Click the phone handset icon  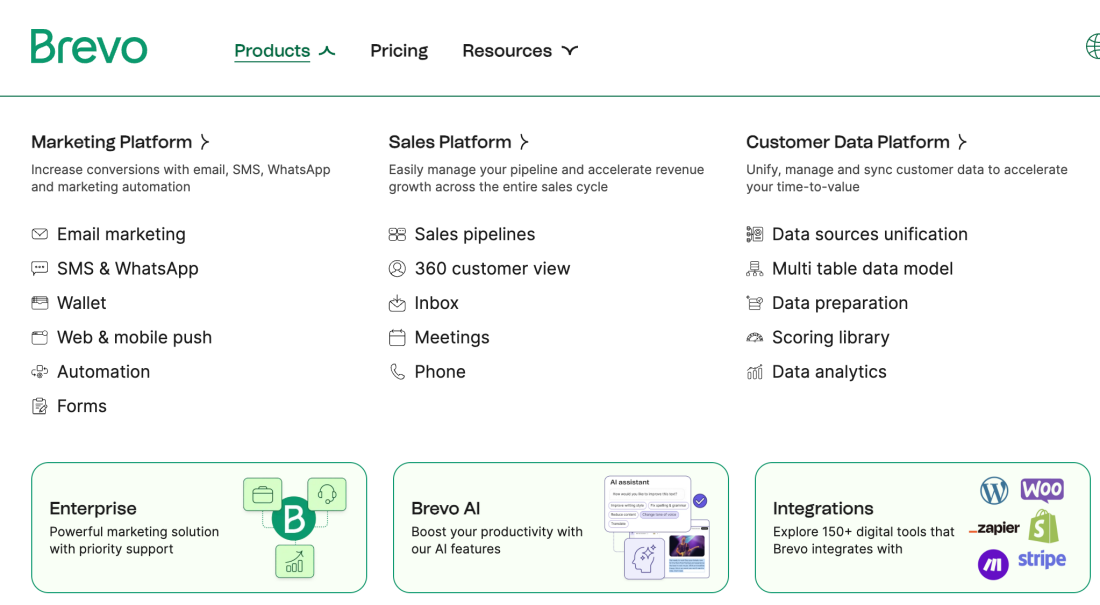pos(397,372)
